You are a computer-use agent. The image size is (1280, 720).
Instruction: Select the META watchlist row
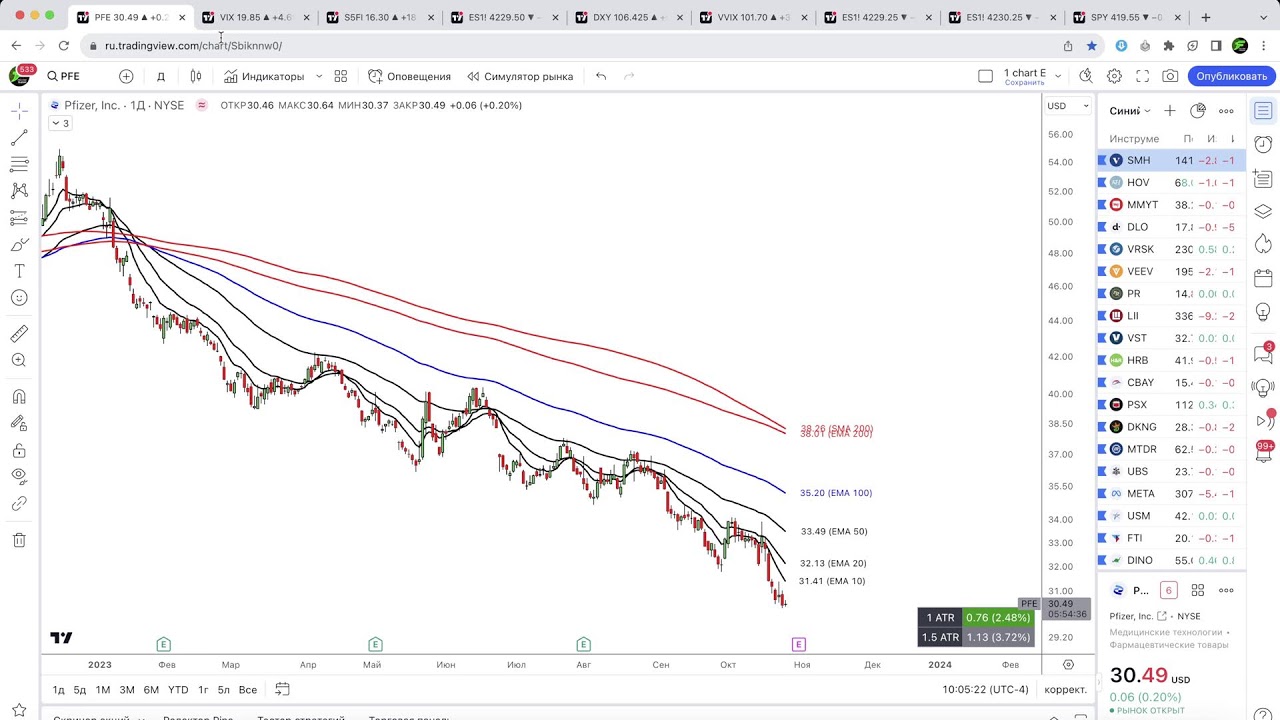pos(1171,493)
